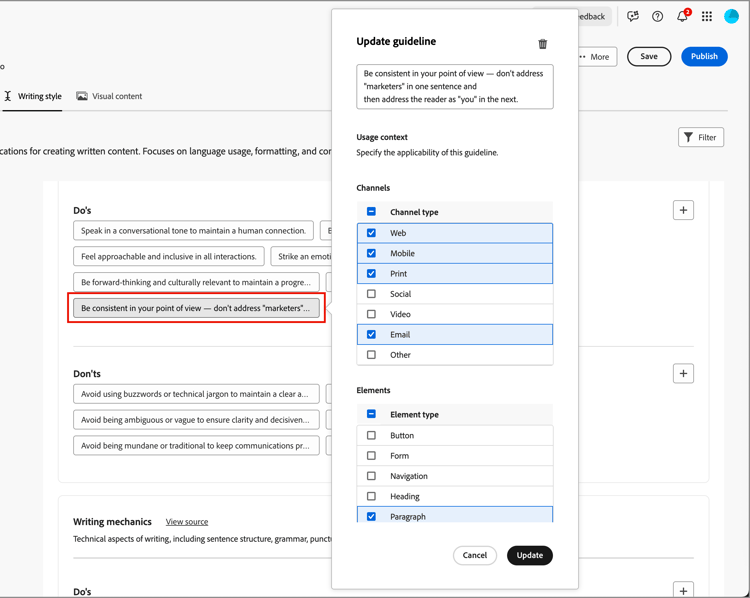Image resolution: width=750 pixels, height=598 pixels.
Task: Click the 'Writing mechanics' section title
Action: [112, 522]
